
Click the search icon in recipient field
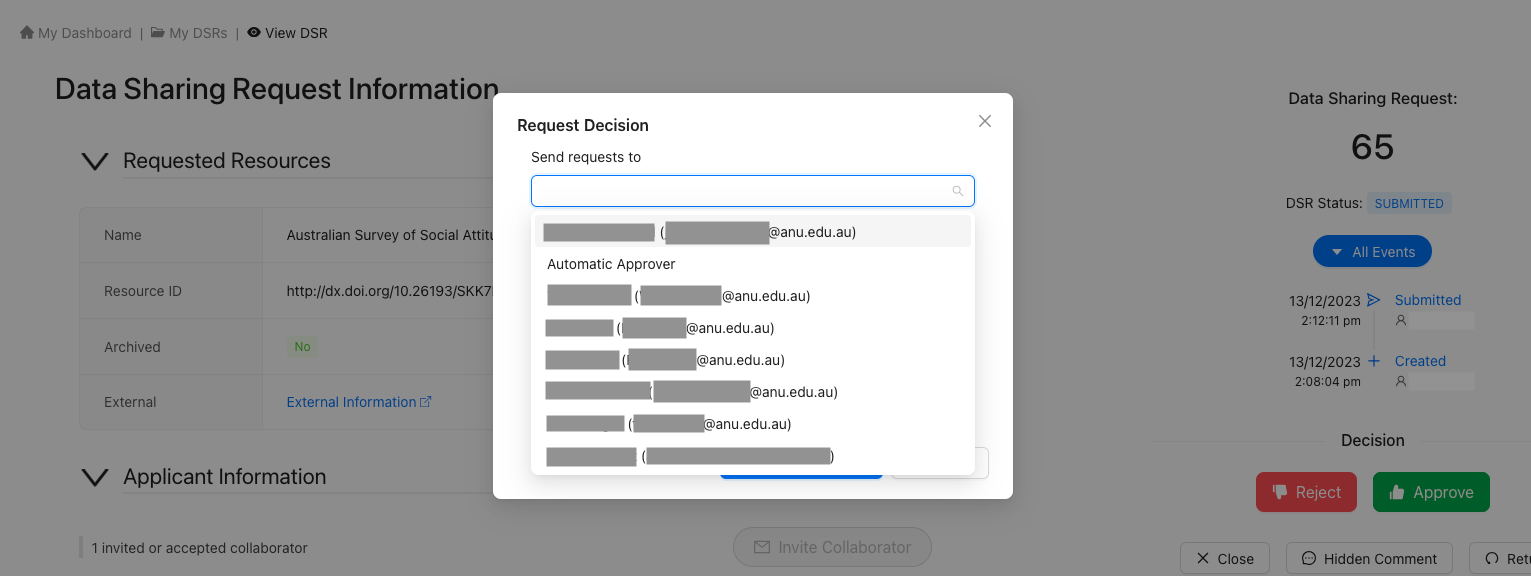tap(958, 191)
